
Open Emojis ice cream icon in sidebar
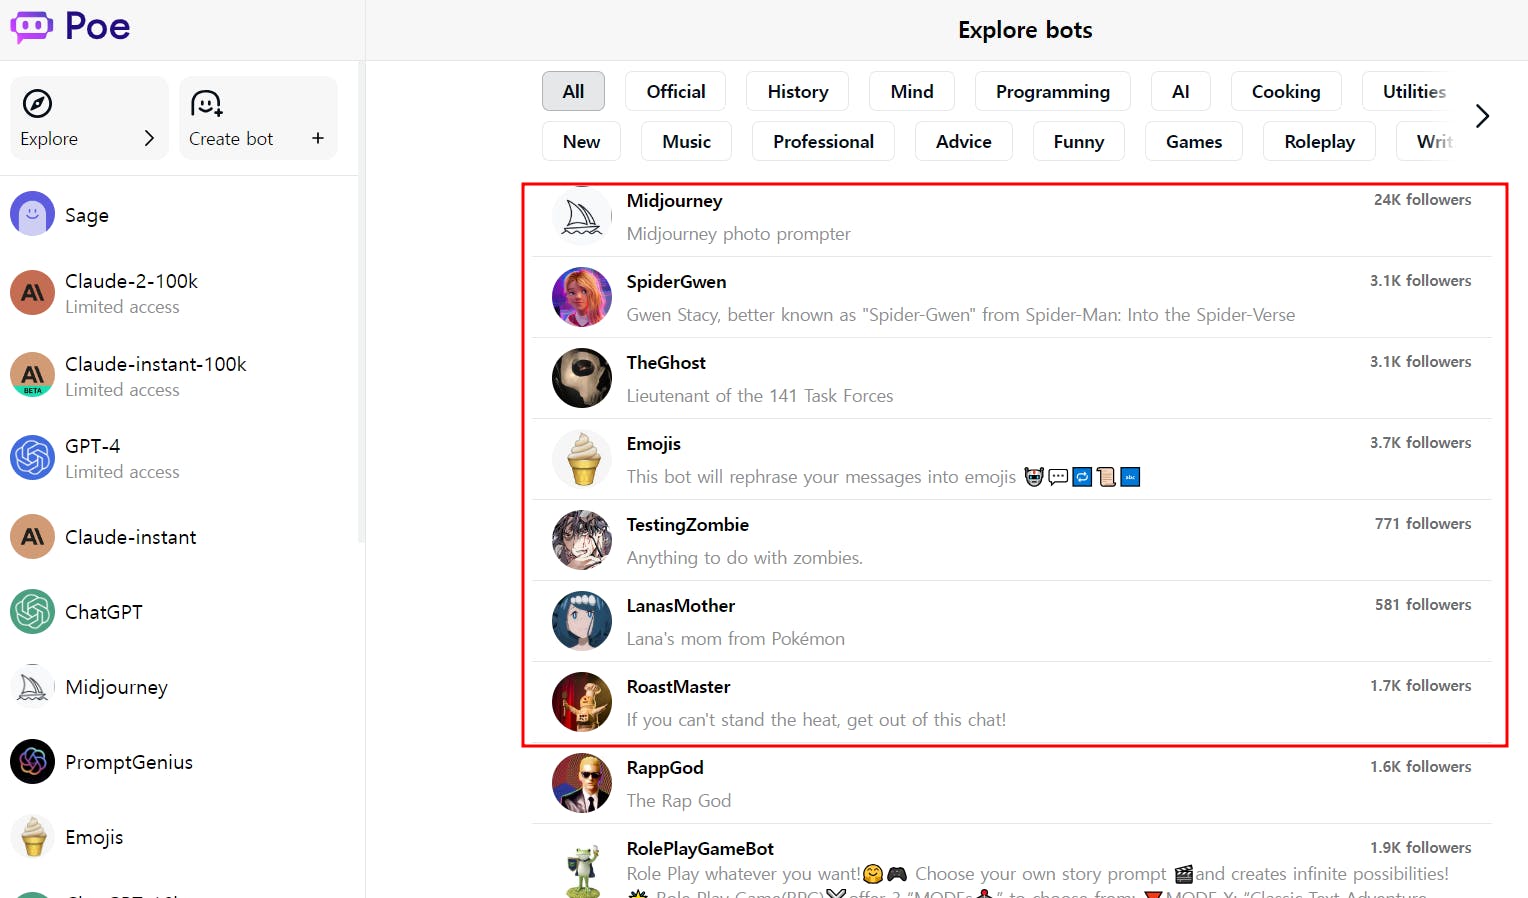32,837
